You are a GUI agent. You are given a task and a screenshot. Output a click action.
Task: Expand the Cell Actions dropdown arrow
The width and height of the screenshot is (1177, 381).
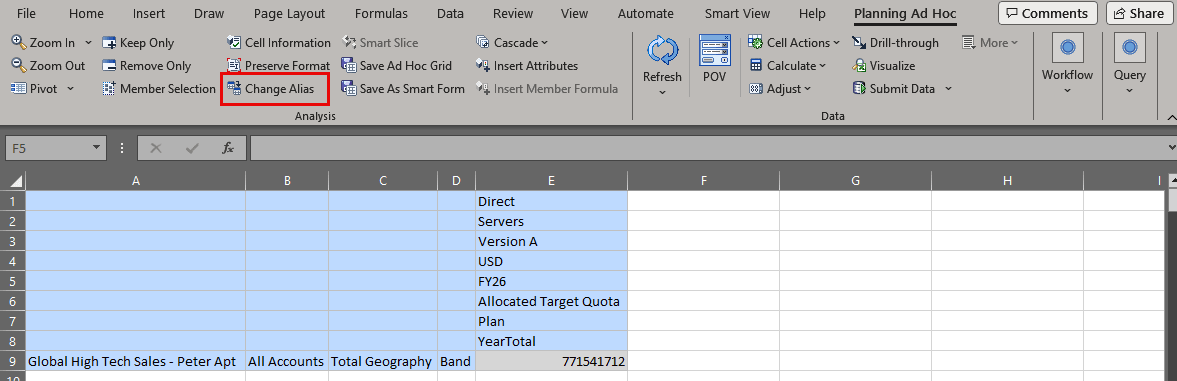pos(836,43)
